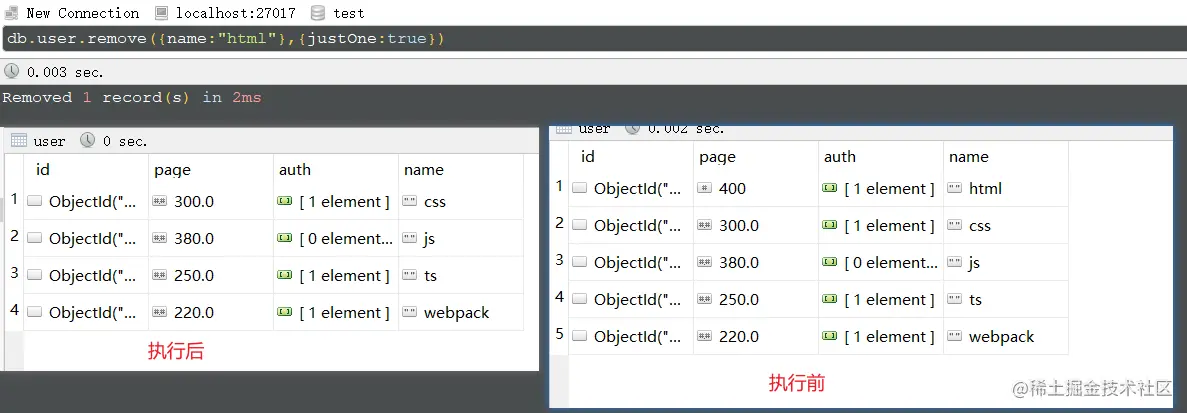This screenshot has width=1187, height=413.
Task: Click the localhost:27017 server icon
Action: [161, 13]
